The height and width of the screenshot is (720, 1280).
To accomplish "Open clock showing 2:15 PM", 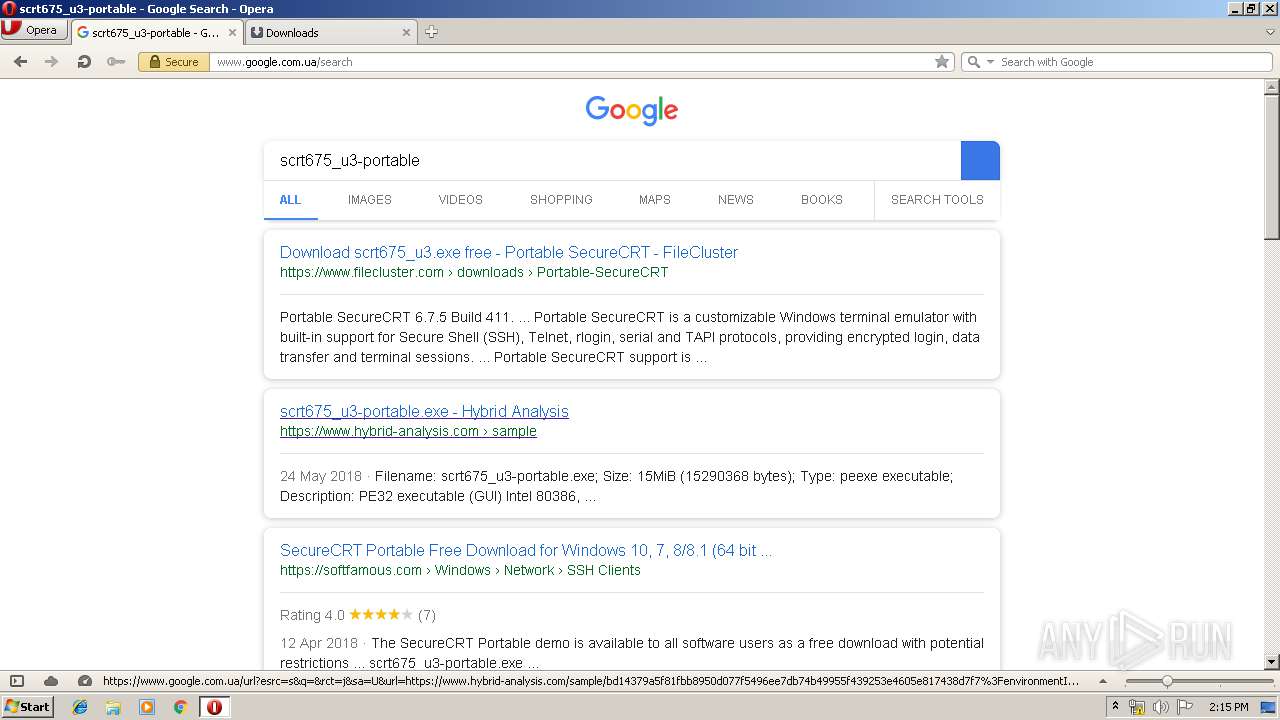I will click(1228, 707).
